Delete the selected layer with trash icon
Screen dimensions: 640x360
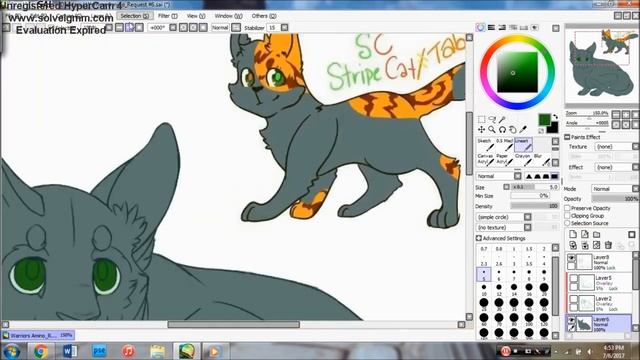coord(608,245)
